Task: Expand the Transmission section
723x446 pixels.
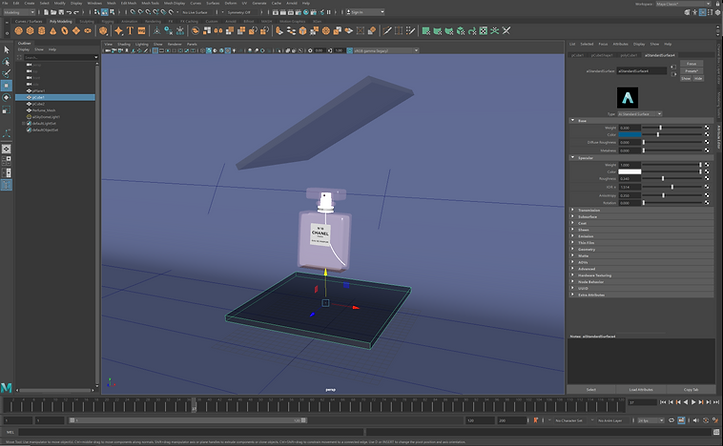Action: (x=573, y=210)
